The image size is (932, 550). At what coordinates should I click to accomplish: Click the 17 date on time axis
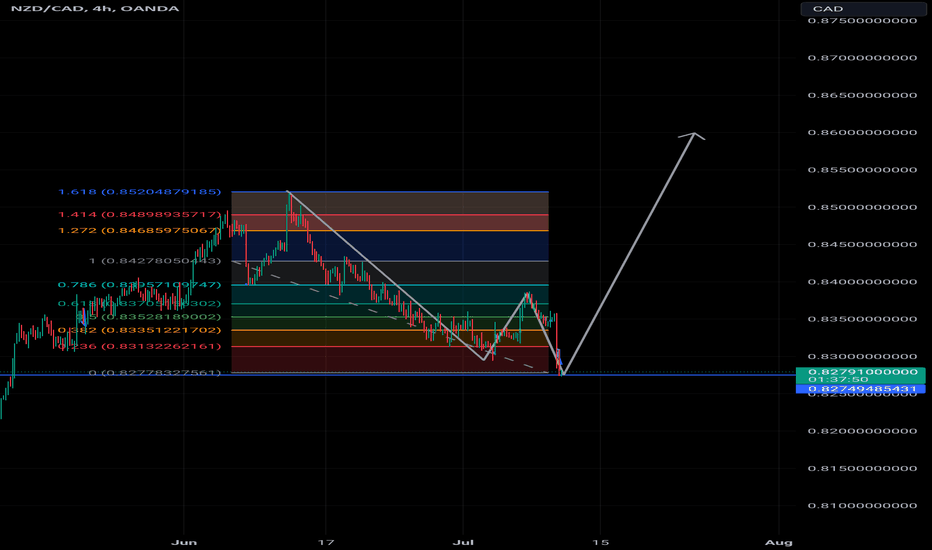point(326,542)
